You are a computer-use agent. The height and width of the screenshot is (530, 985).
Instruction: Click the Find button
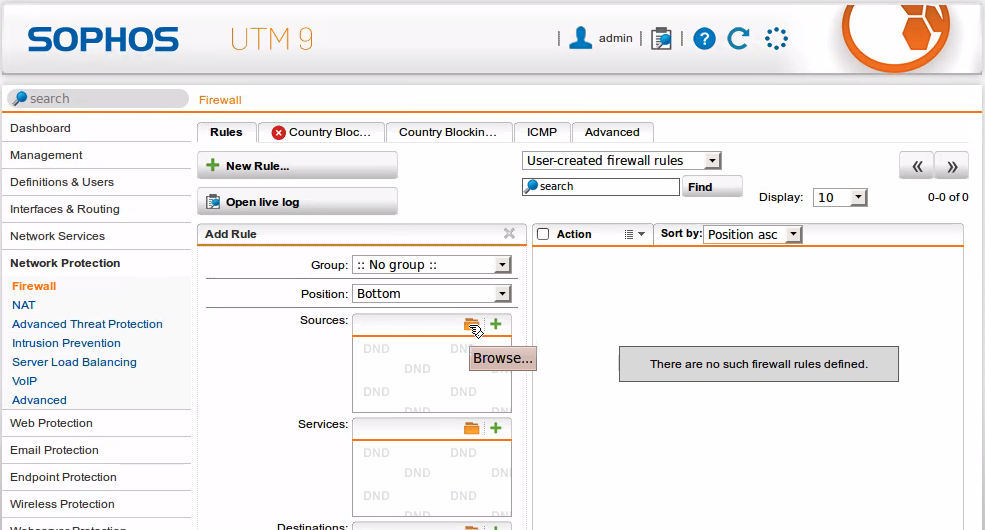coord(712,187)
